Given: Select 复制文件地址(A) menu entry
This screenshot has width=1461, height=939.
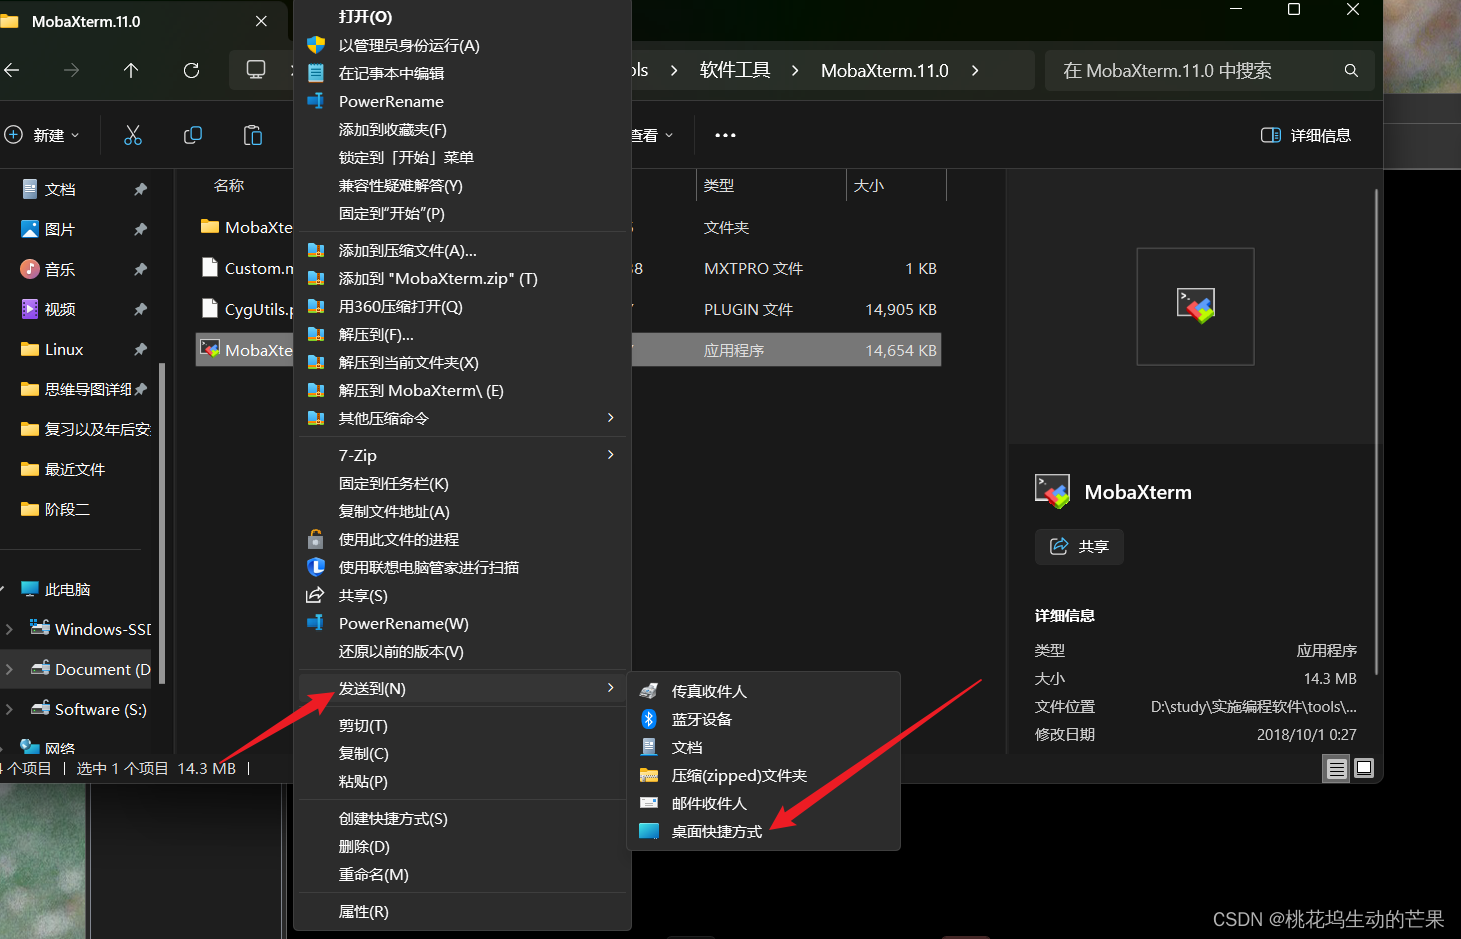Looking at the screenshot, I should [462, 511].
